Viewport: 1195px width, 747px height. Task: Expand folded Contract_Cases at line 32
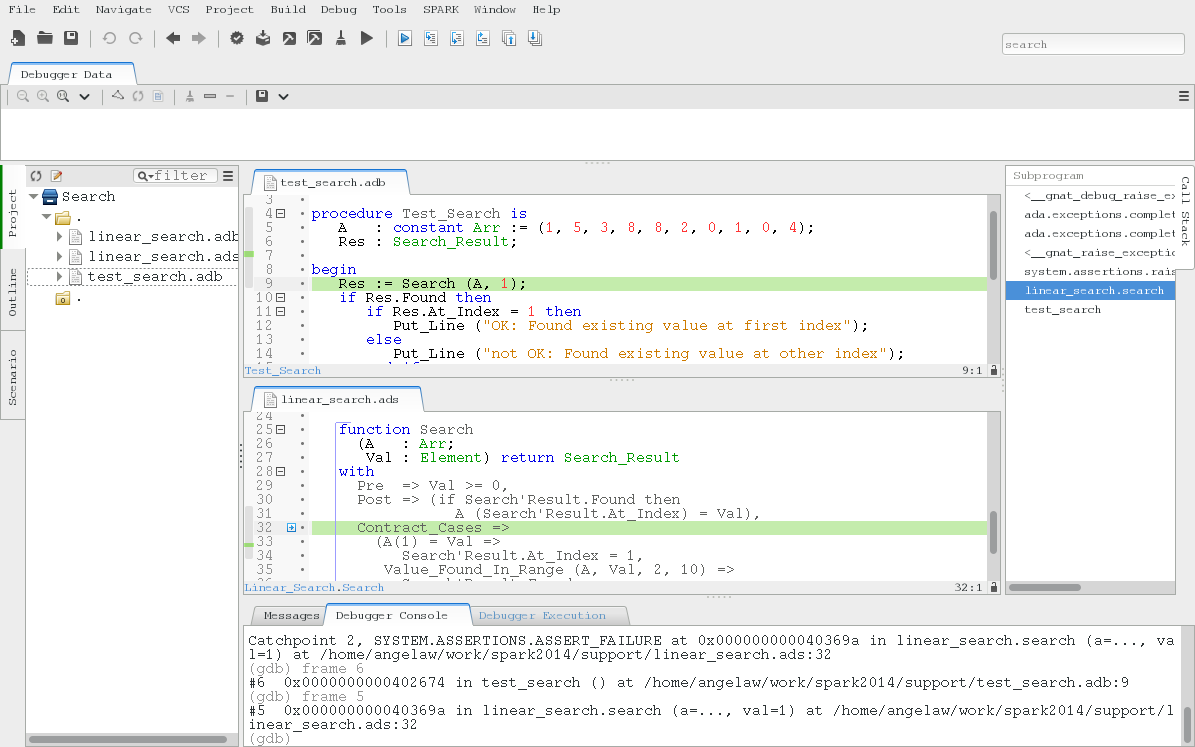pyautogui.click(x=291, y=527)
